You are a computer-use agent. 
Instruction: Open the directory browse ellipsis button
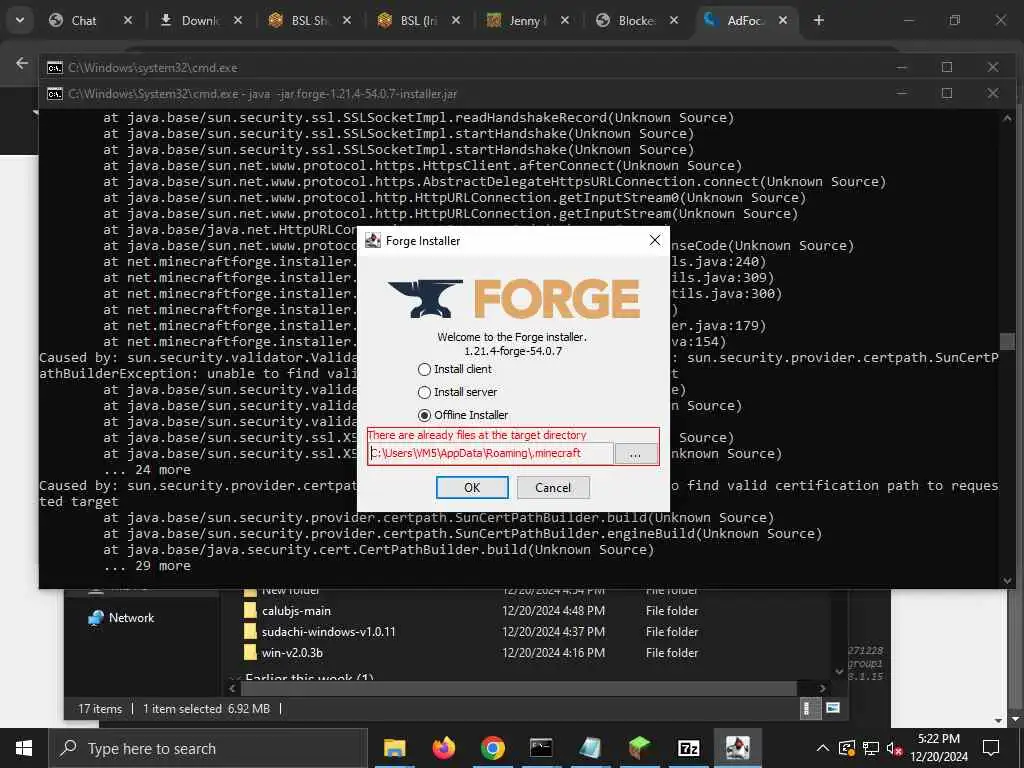coord(635,454)
